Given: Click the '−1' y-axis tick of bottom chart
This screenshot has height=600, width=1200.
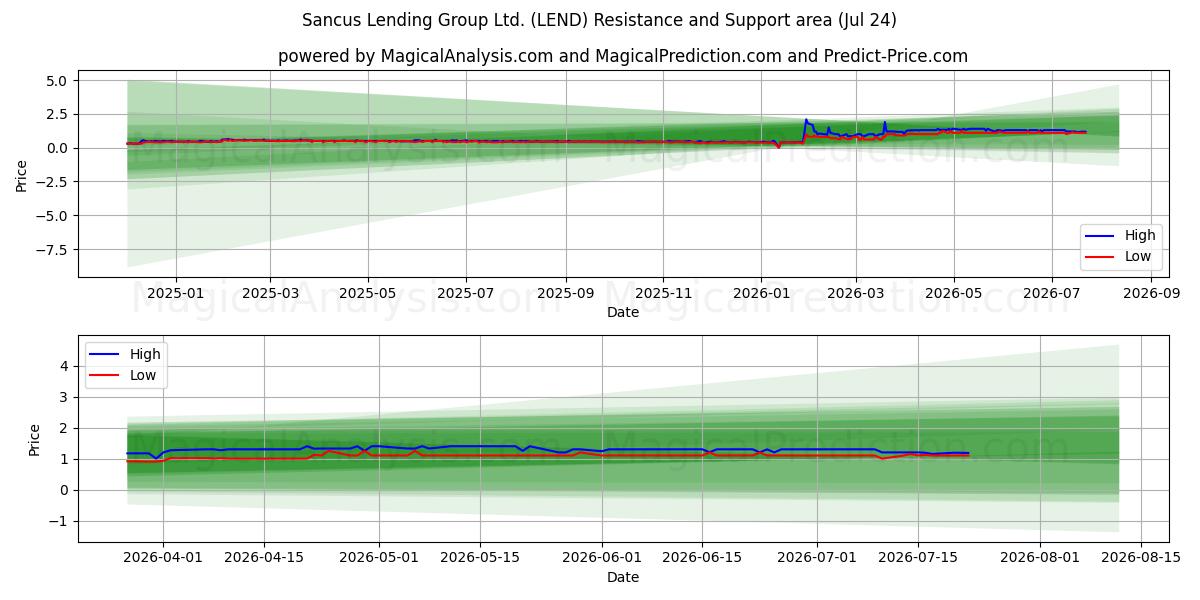Looking at the screenshot, I should [x=58, y=521].
